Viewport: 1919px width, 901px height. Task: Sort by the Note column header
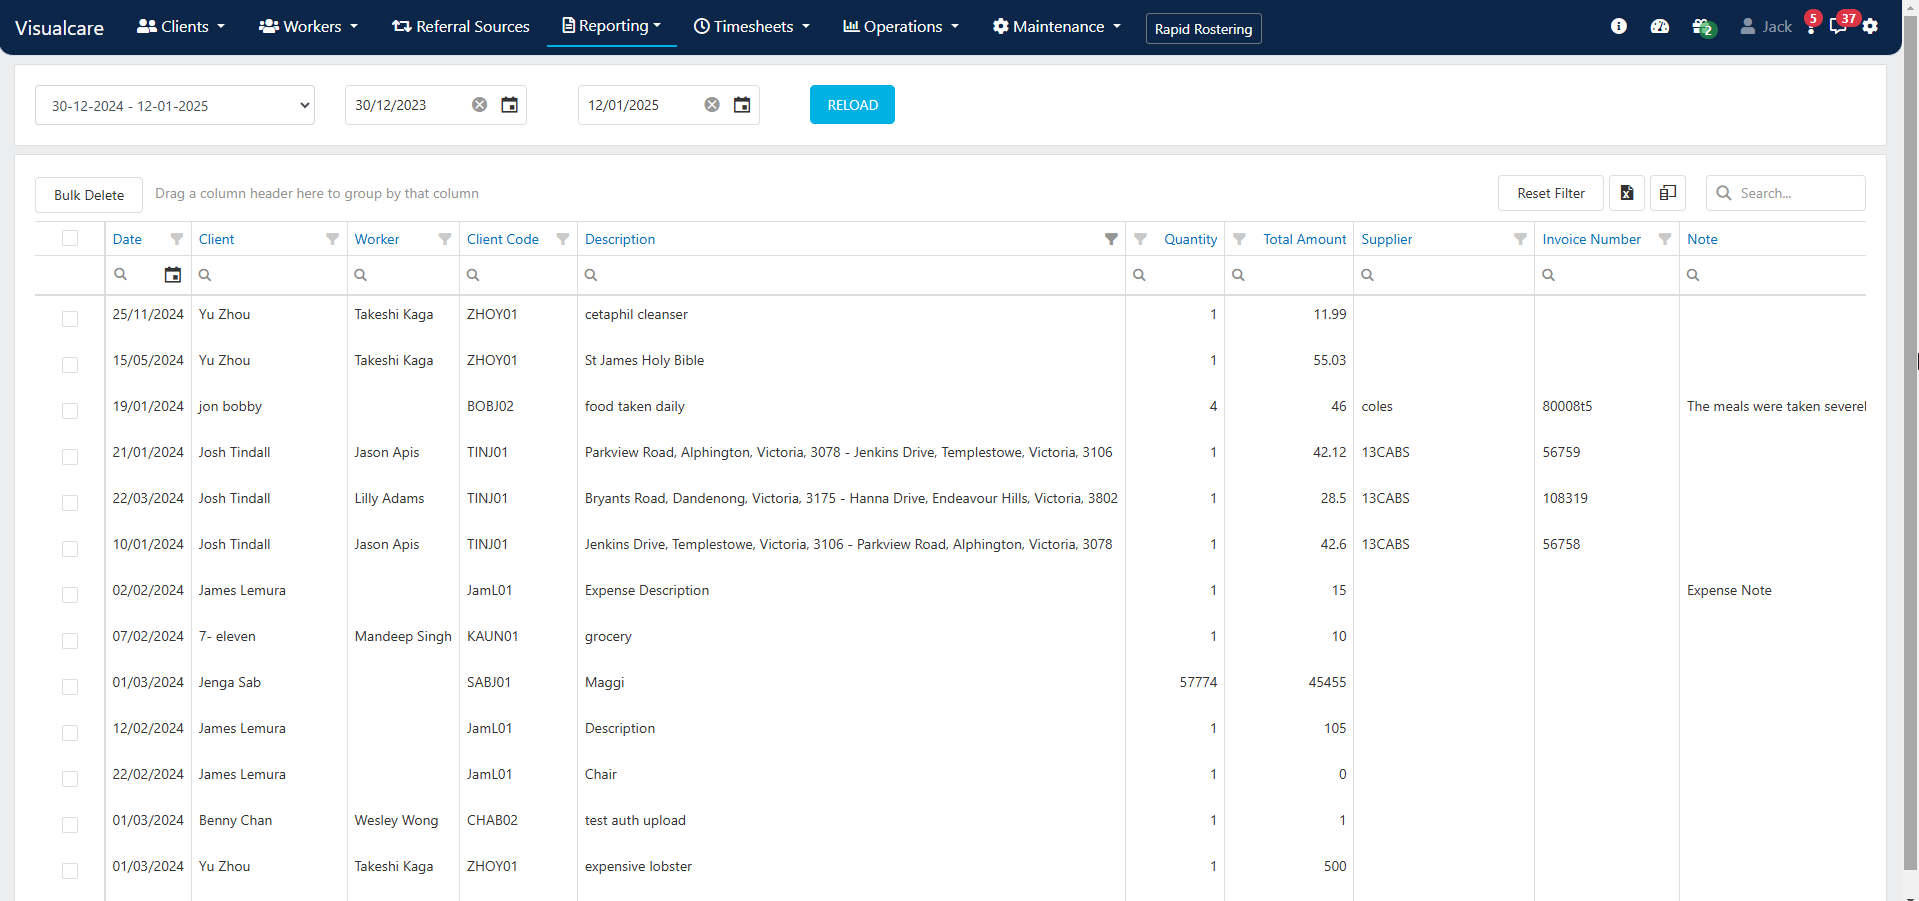[x=1702, y=239]
